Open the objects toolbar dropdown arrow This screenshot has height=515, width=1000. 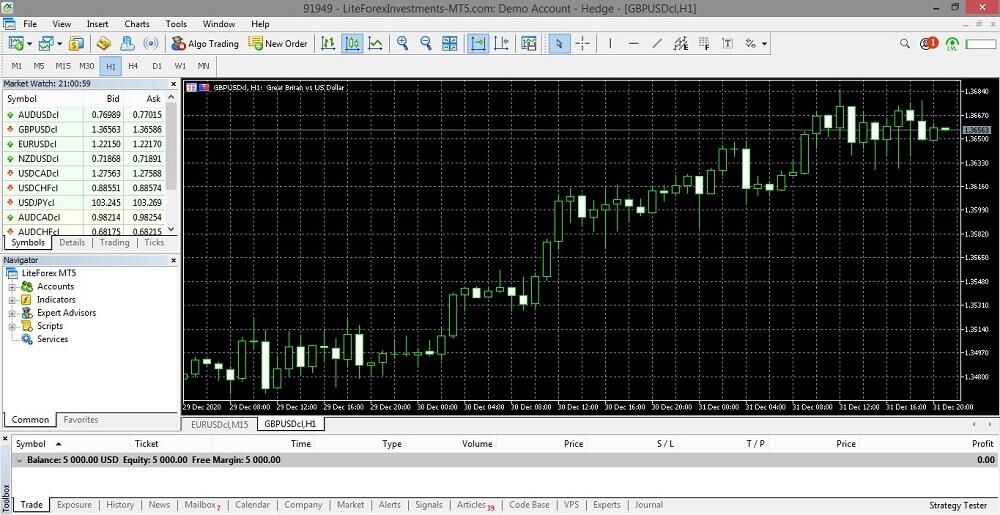tap(764, 43)
